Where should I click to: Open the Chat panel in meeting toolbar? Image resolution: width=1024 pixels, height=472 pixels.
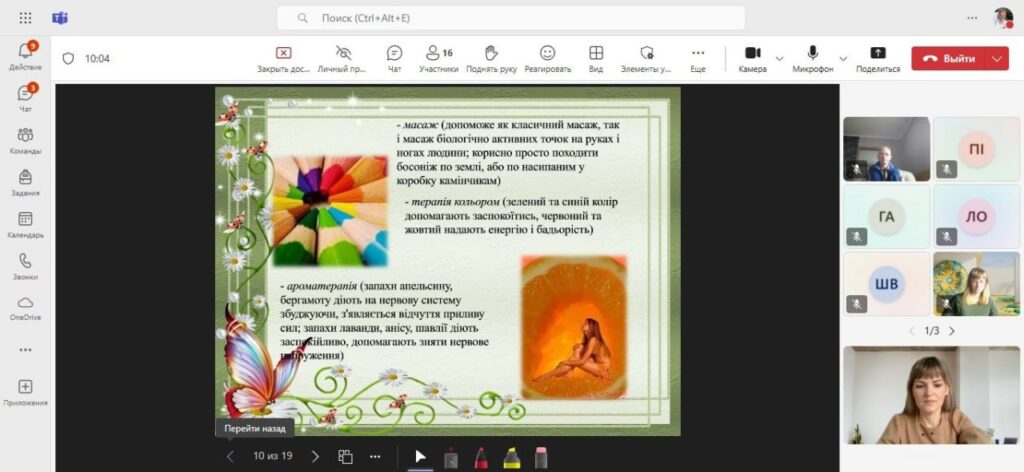point(394,58)
